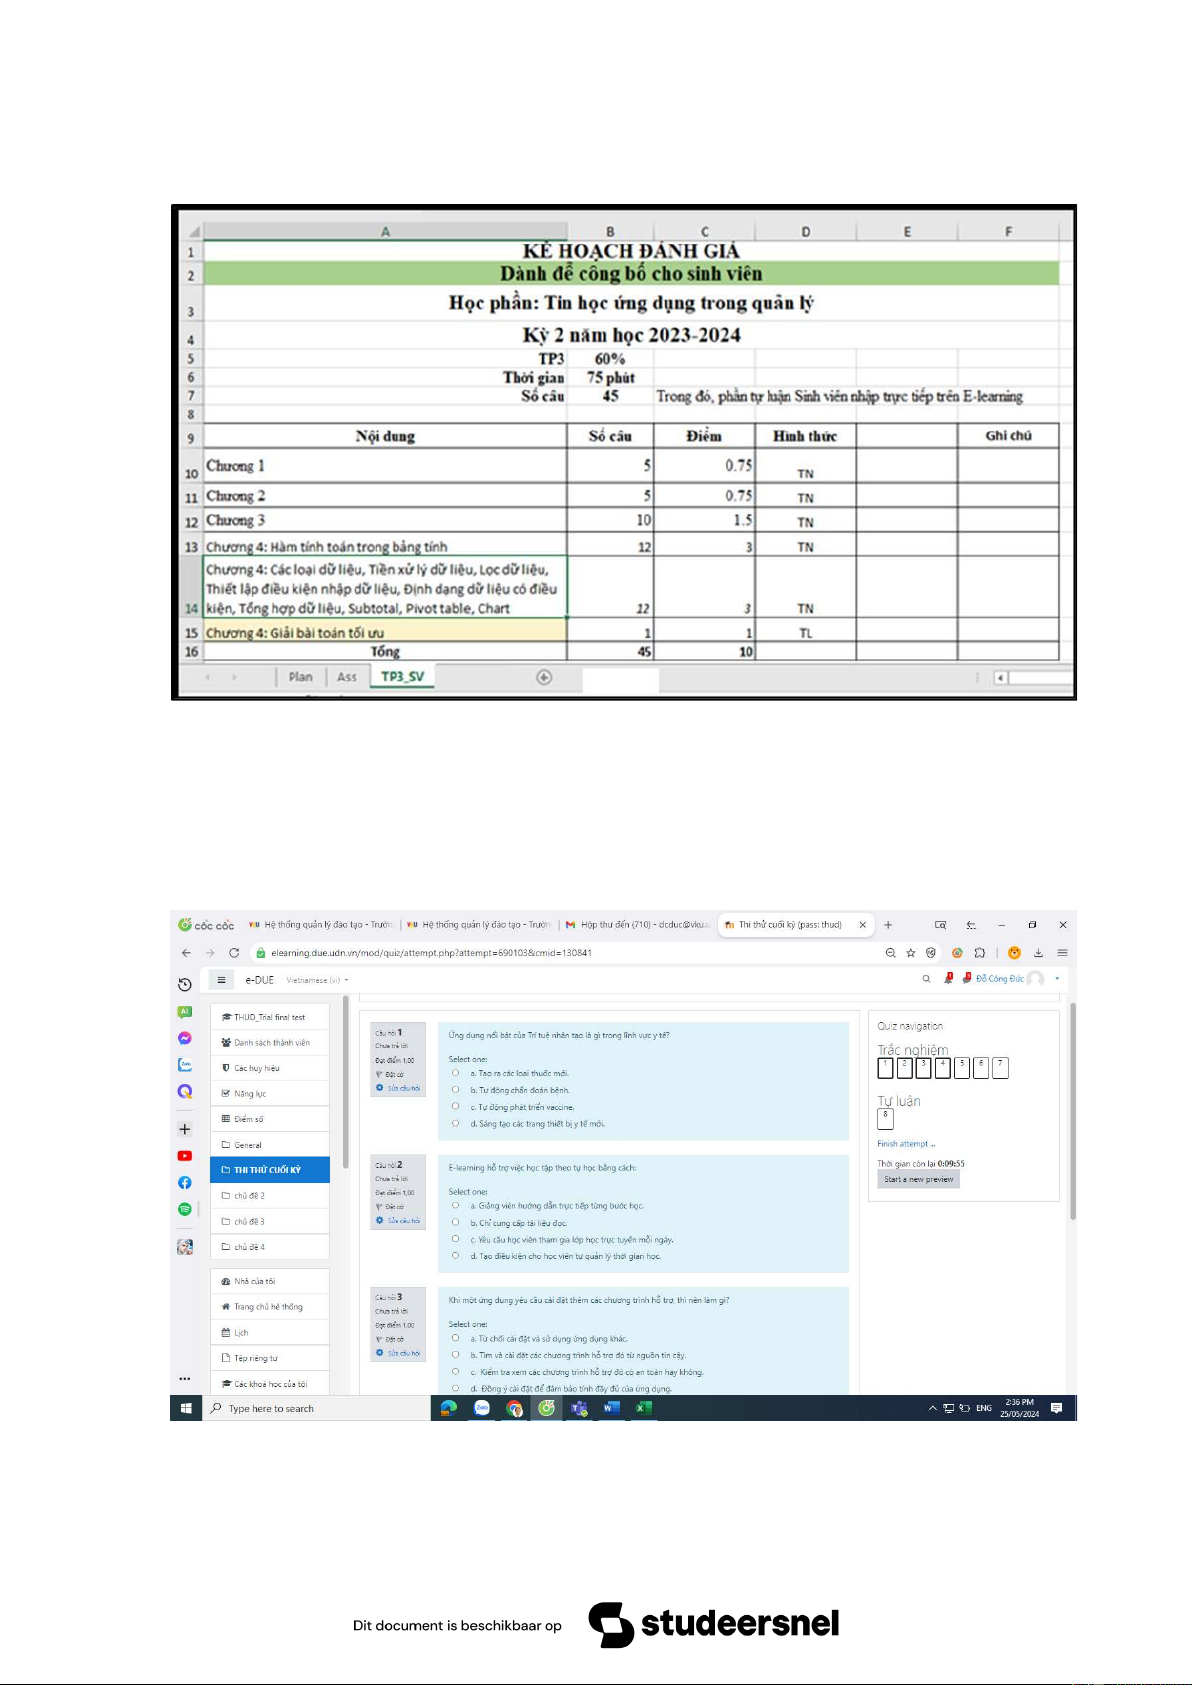Image resolution: width=1192 pixels, height=1685 pixels.
Task: Click the Finish attempt link
Action: coord(905,1144)
